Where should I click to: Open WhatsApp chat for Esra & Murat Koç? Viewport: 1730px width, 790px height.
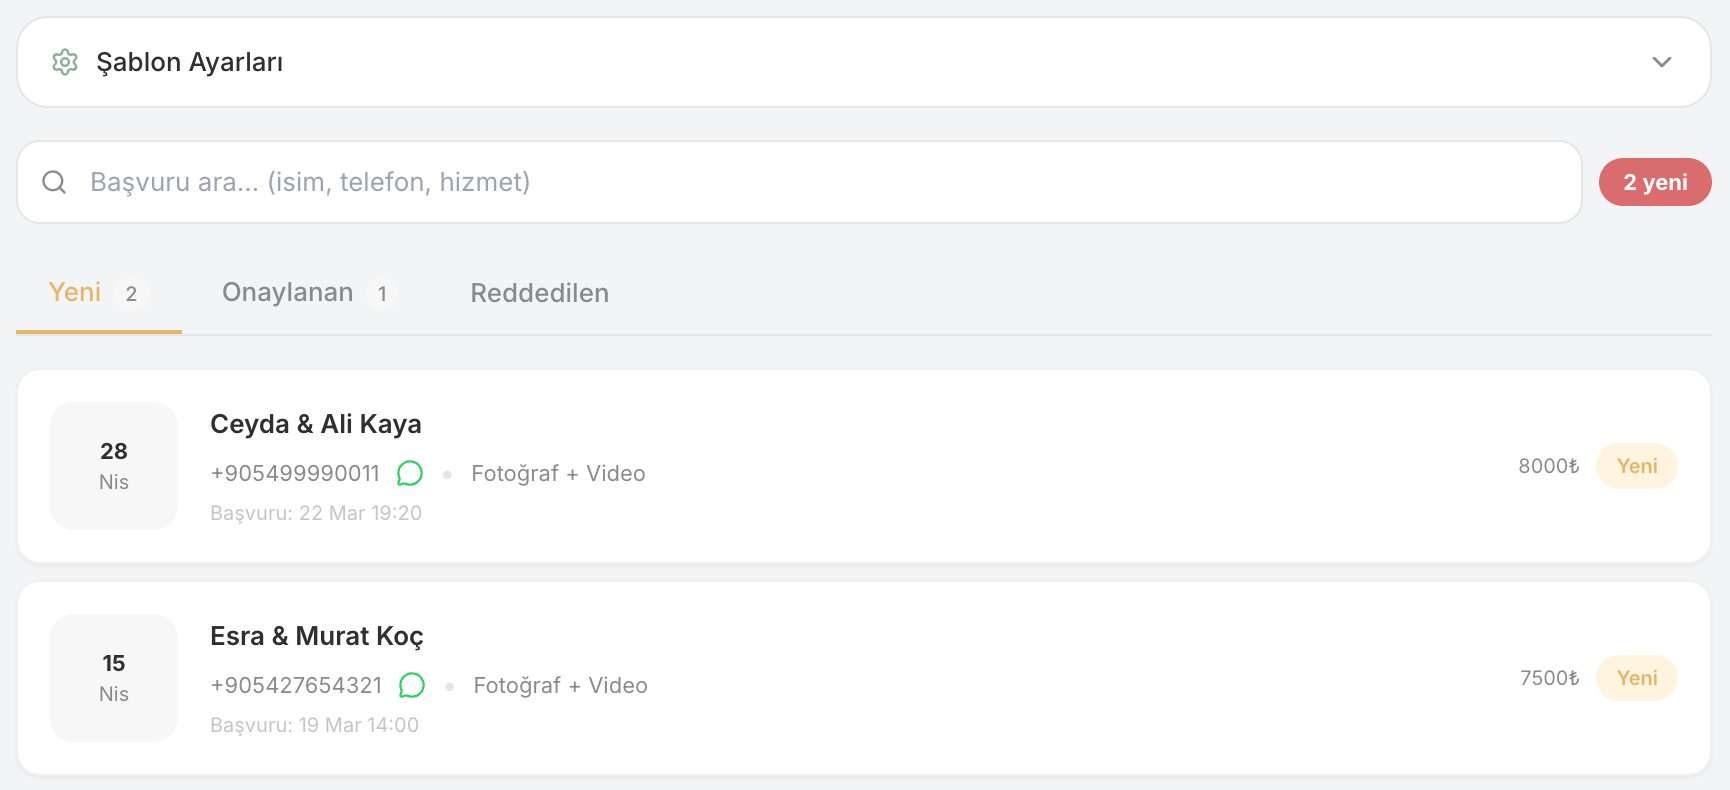click(412, 685)
